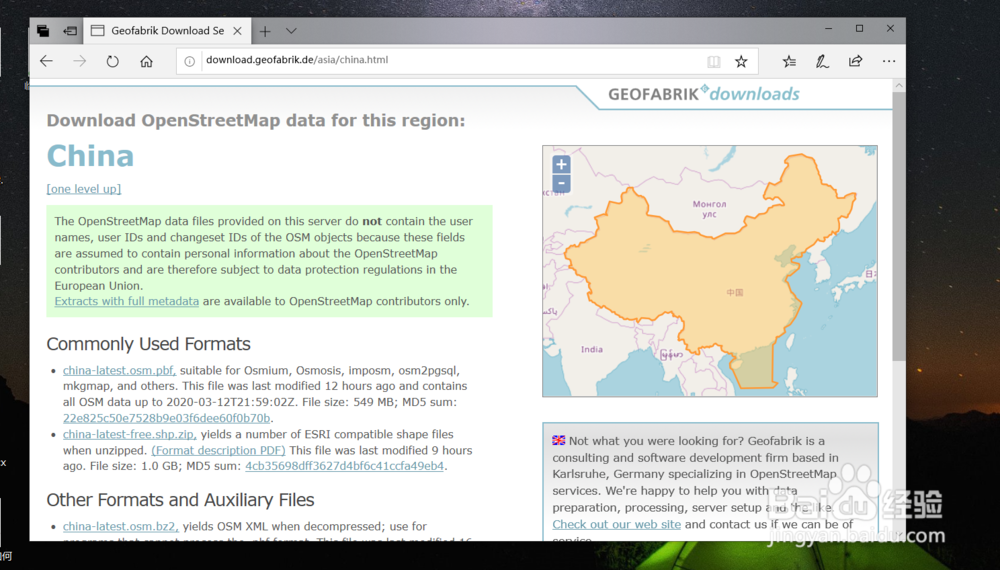Screen dimensions: 1000x570
Task: Open the favorites hub list
Action: click(789, 61)
